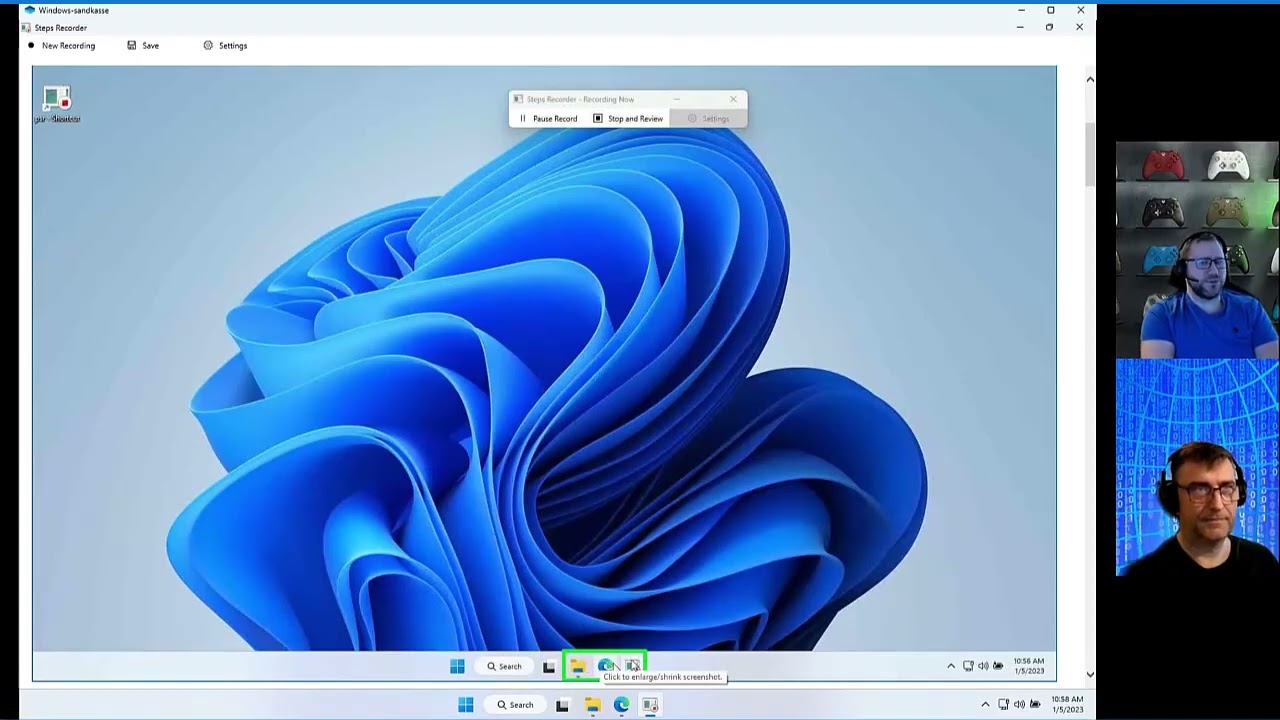Click Save in Steps Recorder toolbar
1280x720 pixels.
coord(143,45)
